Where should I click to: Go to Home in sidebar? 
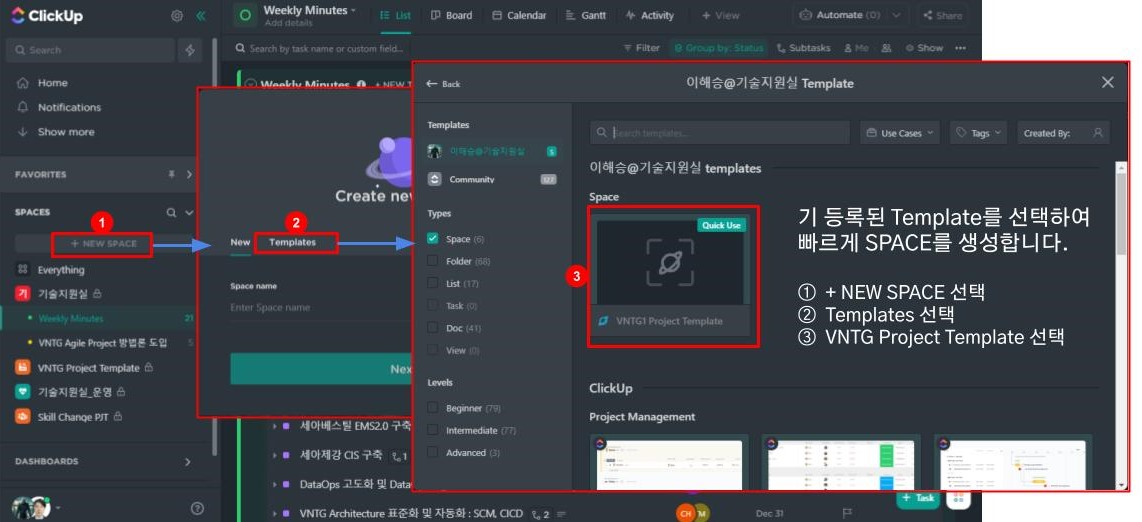52,83
